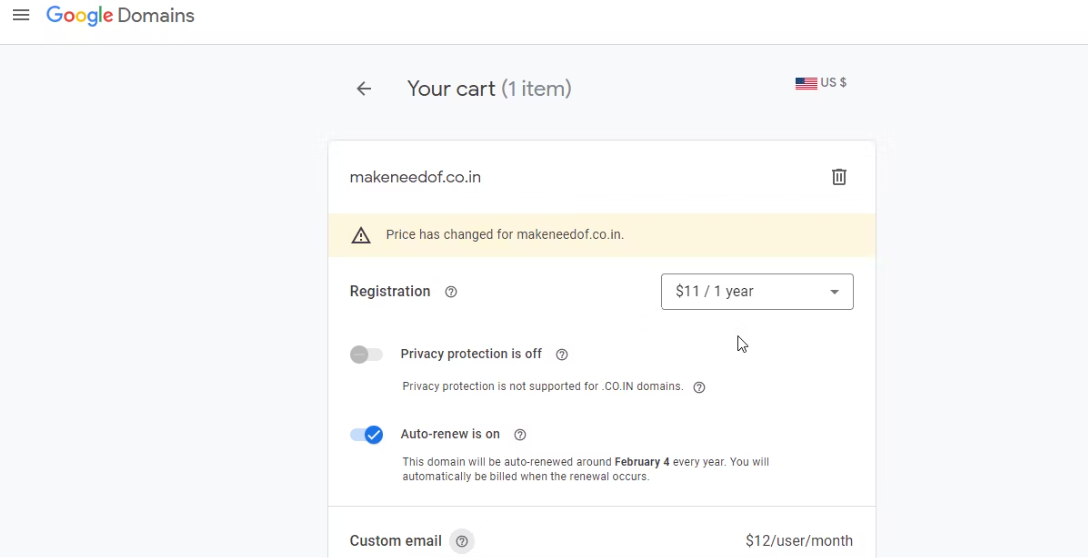This screenshot has height=558, width=1088.
Task: Click the warning triangle in the price notice
Action: (x=361, y=236)
